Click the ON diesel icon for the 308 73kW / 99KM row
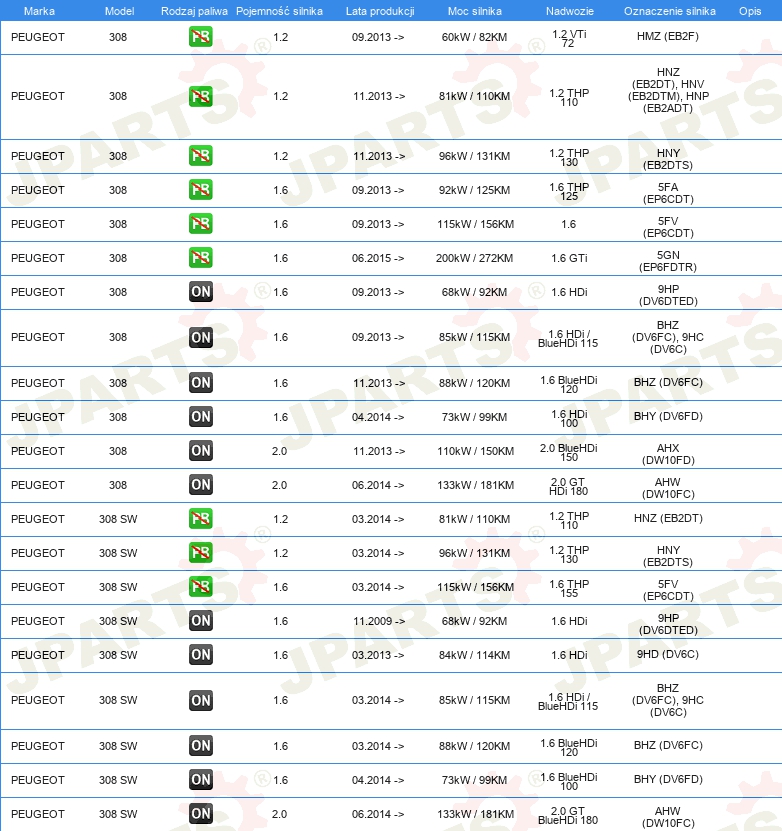 click(201, 417)
